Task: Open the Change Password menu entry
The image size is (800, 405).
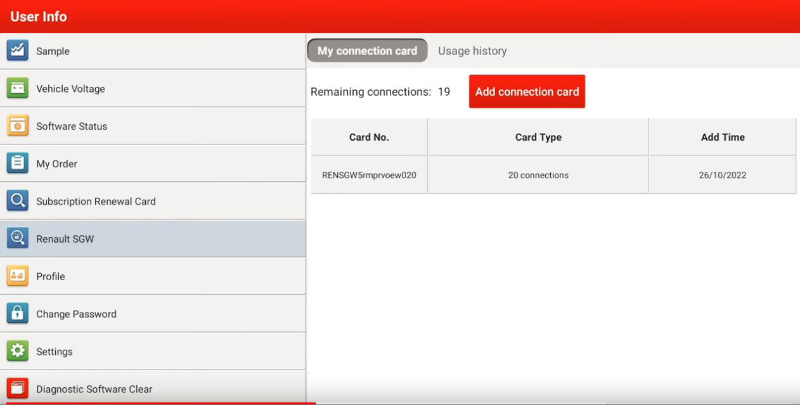Action: (76, 314)
